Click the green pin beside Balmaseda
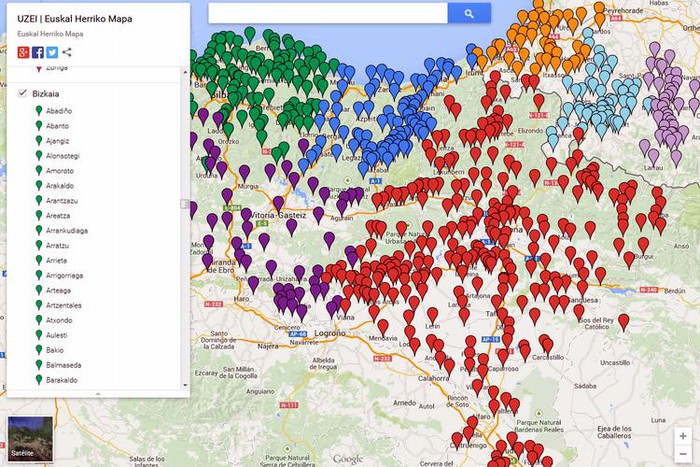Image resolution: width=700 pixels, height=467 pixels. tap(39, 365)
